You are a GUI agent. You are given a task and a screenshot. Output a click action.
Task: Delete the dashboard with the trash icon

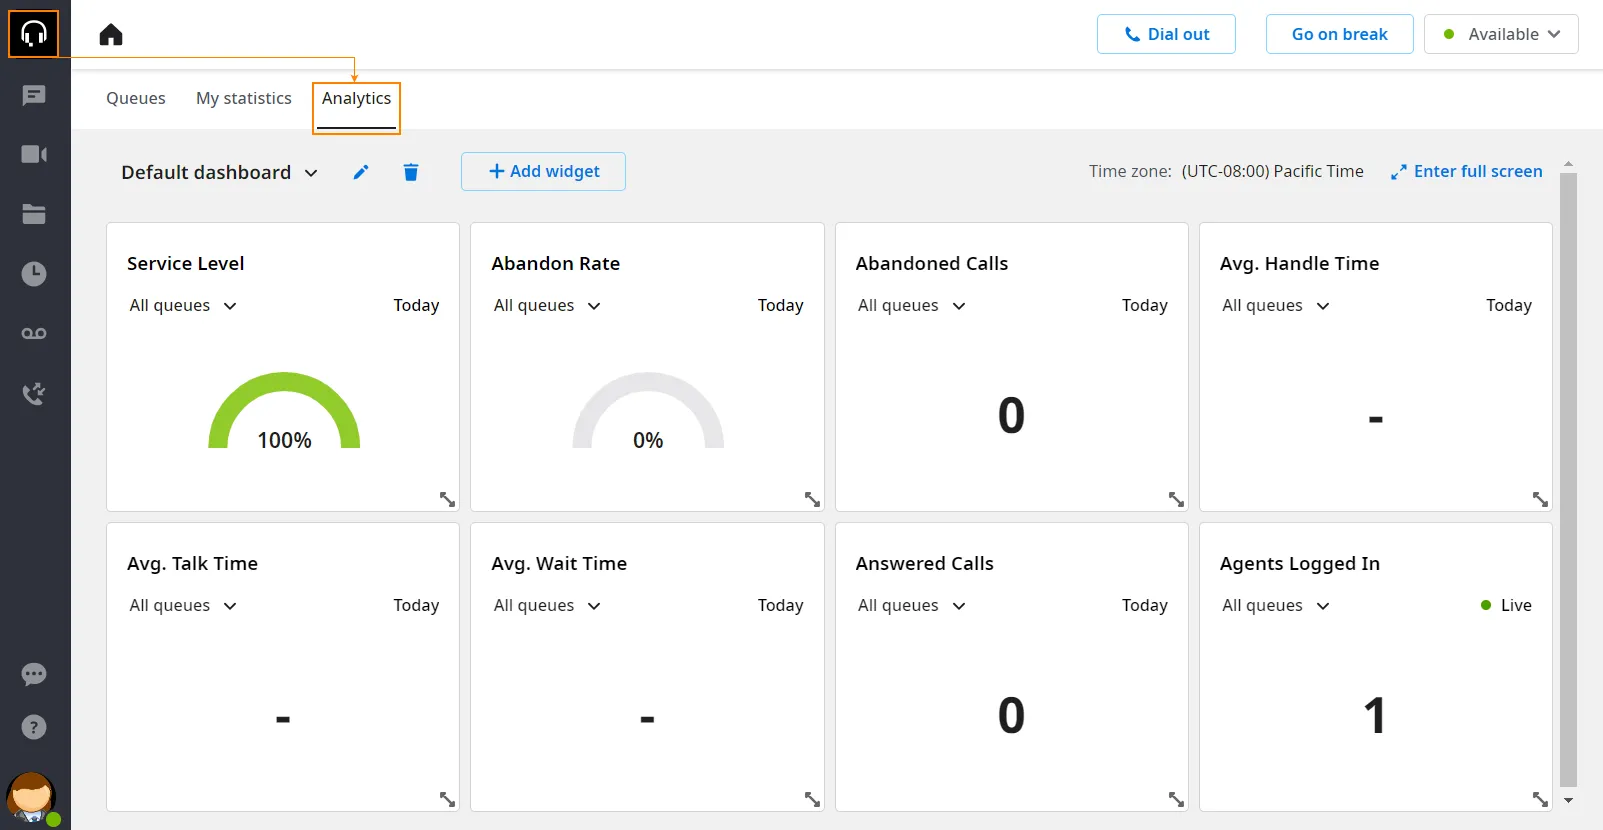pyautogui.click(x=411, y=172)
